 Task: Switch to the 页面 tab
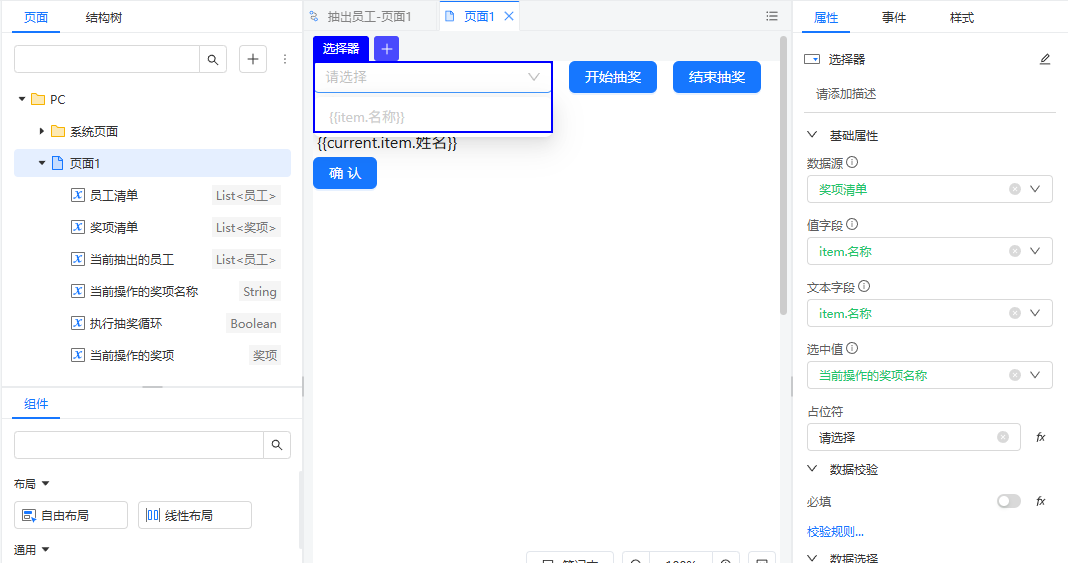click(x=36, y=18)
